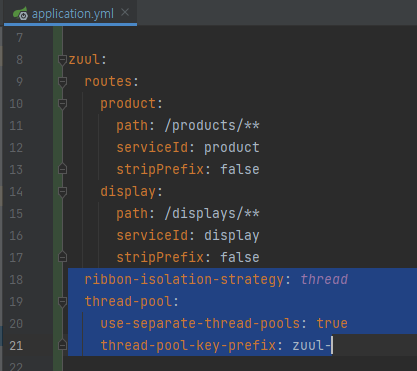Image resolution: width=417 pixels, height=371 pixels.
Task: Click the 'path' key on line 15
Action: (x=132, y=214)
